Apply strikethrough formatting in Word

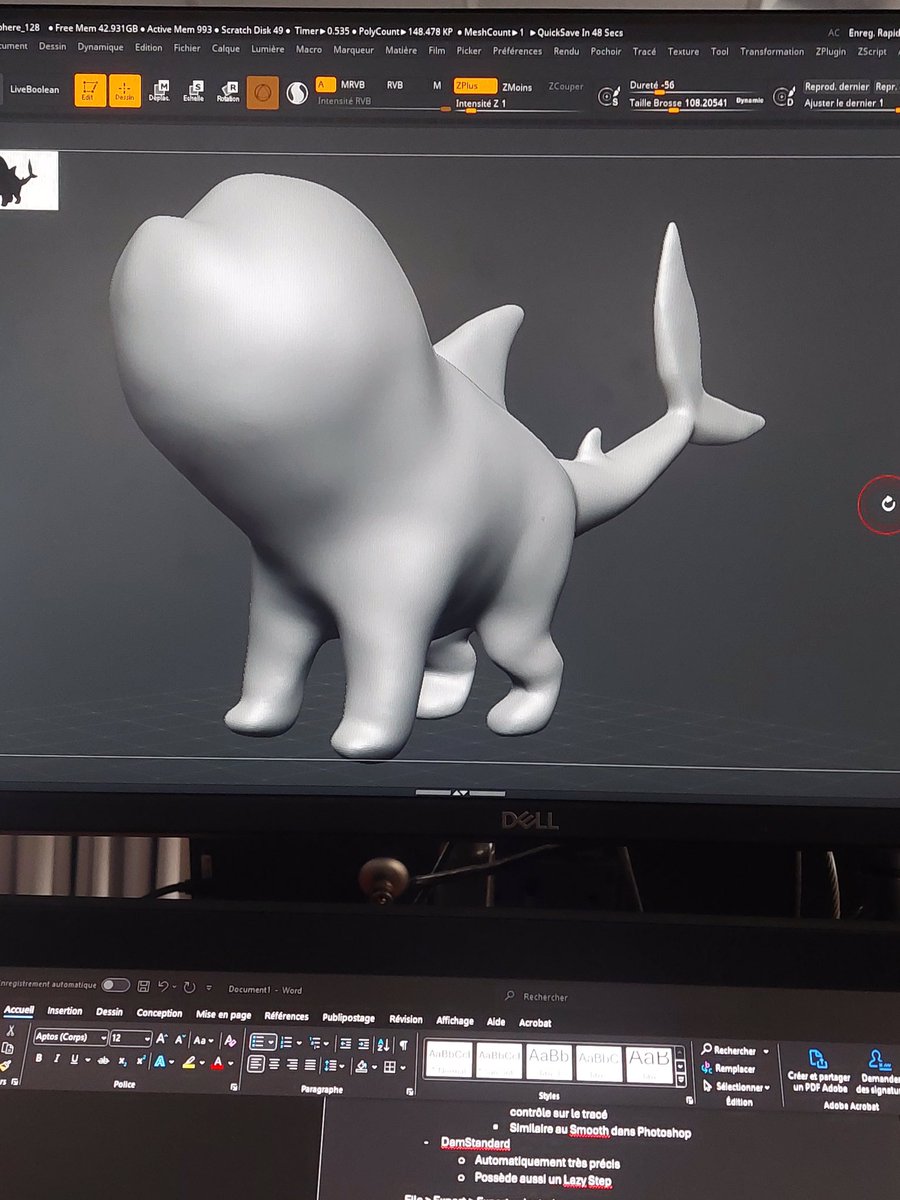tap(103, 1060)
